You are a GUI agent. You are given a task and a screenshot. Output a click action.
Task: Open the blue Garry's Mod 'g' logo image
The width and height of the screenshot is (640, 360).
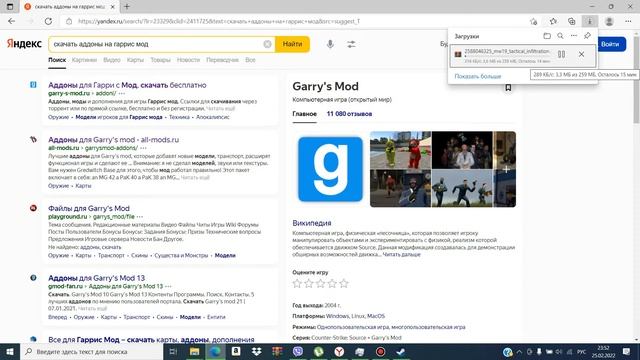(x=330, y=169)
